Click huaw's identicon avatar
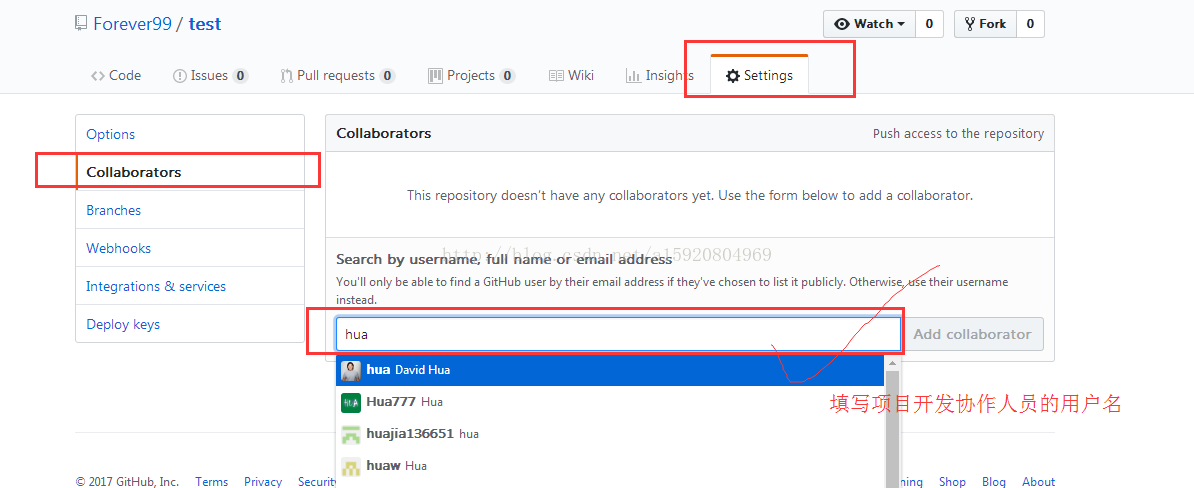This screenshot has width=1194, height=488. click(350, 467)
